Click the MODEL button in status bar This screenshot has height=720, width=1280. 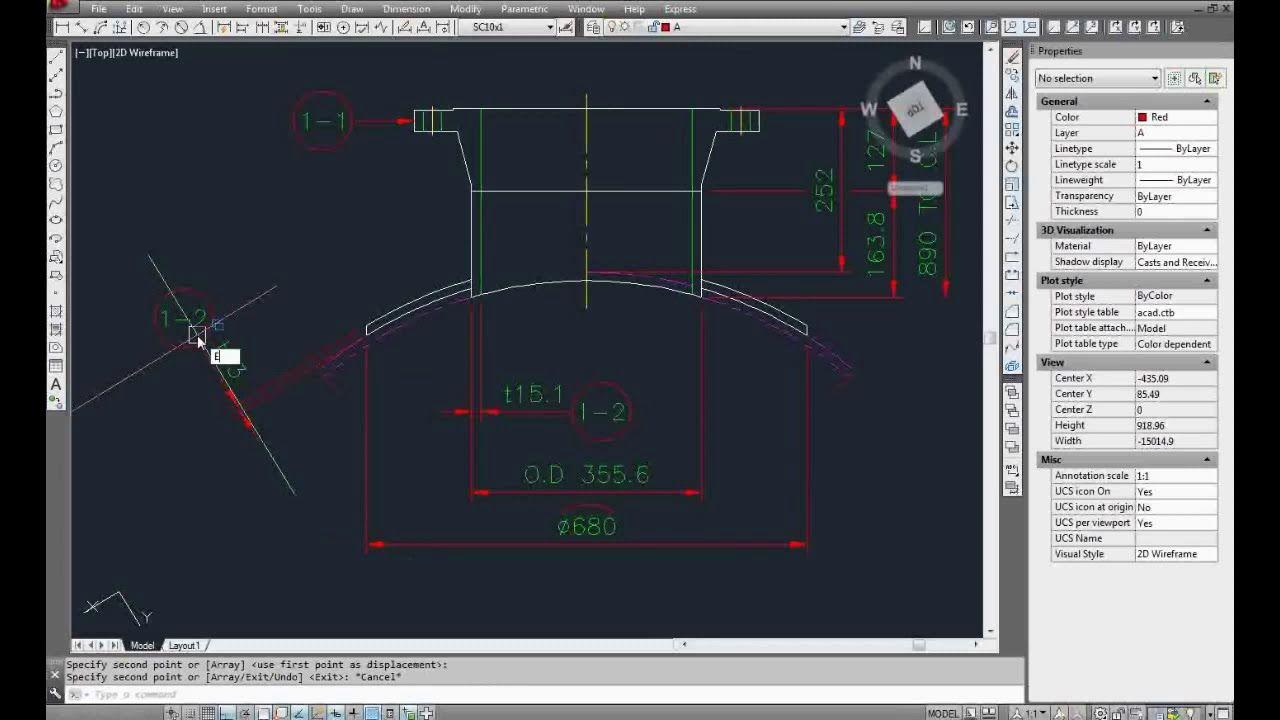943,713
